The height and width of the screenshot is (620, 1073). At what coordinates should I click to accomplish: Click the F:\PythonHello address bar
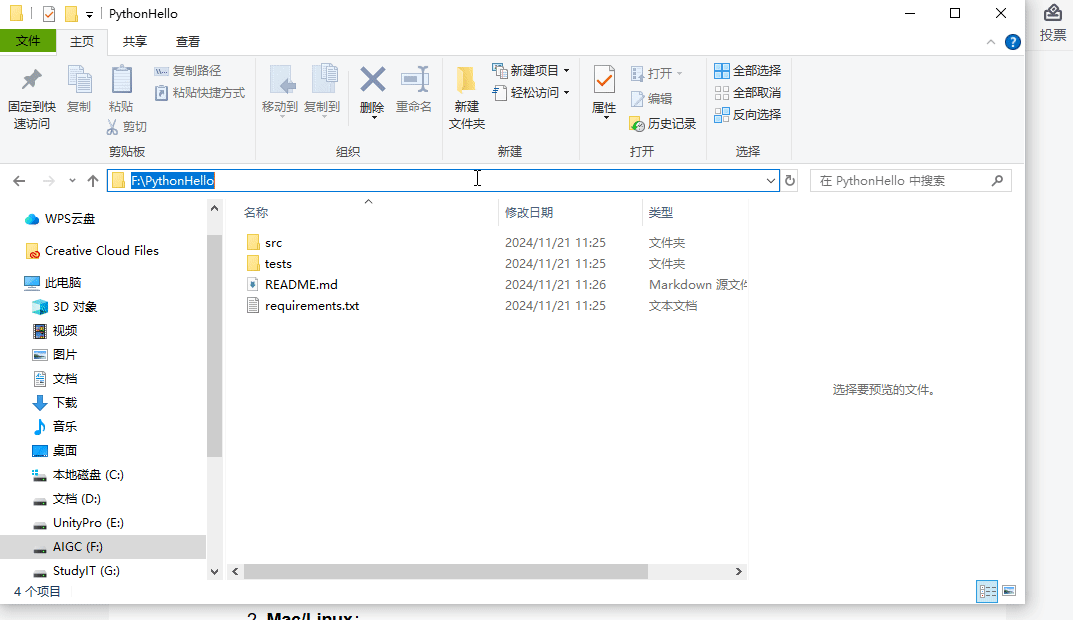[443, 181]
